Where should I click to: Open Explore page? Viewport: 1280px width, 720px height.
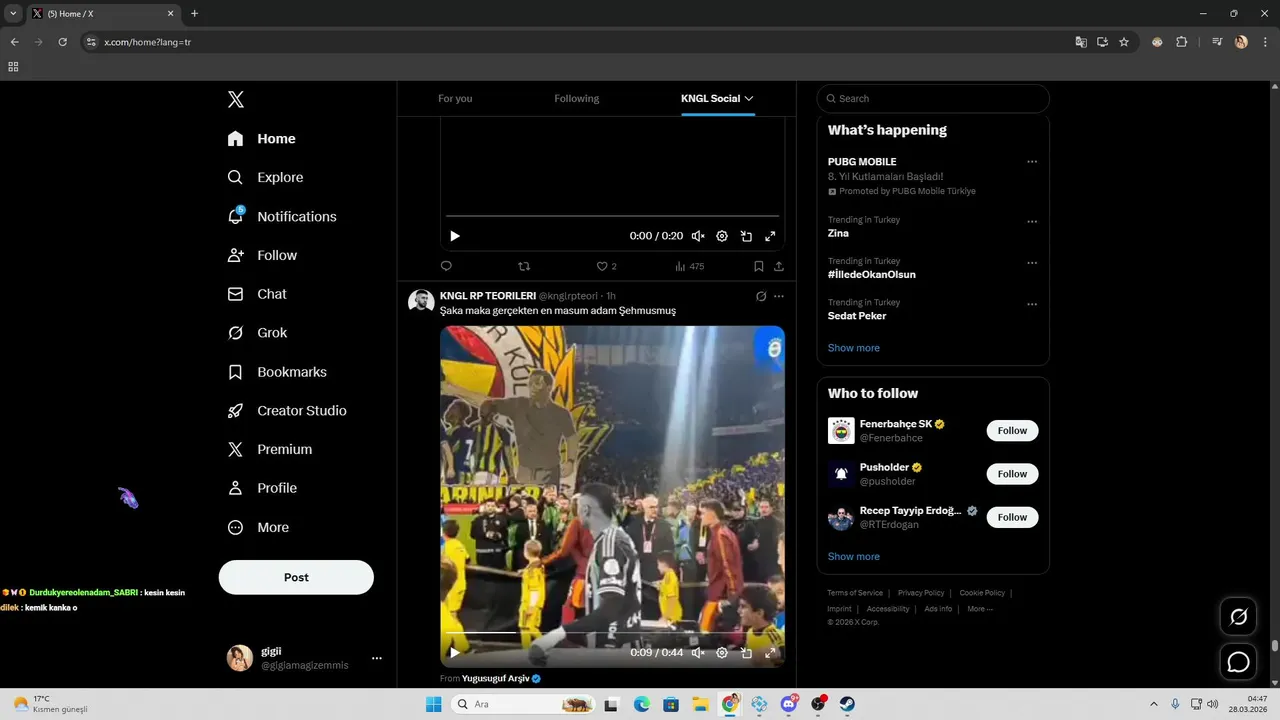(x=266, y=177)
